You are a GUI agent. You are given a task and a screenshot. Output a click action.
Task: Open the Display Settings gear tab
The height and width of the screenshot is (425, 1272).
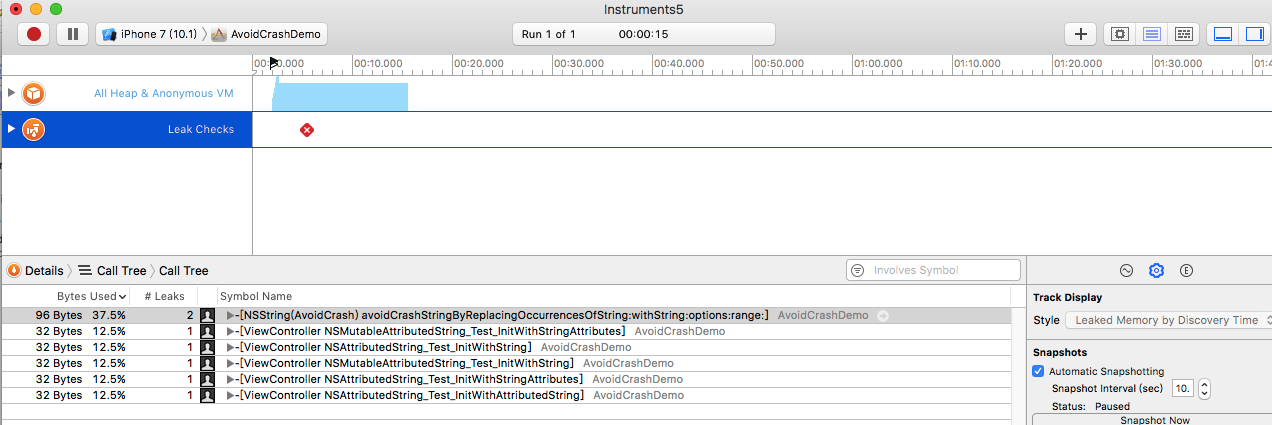click(x=1156, y=271)
